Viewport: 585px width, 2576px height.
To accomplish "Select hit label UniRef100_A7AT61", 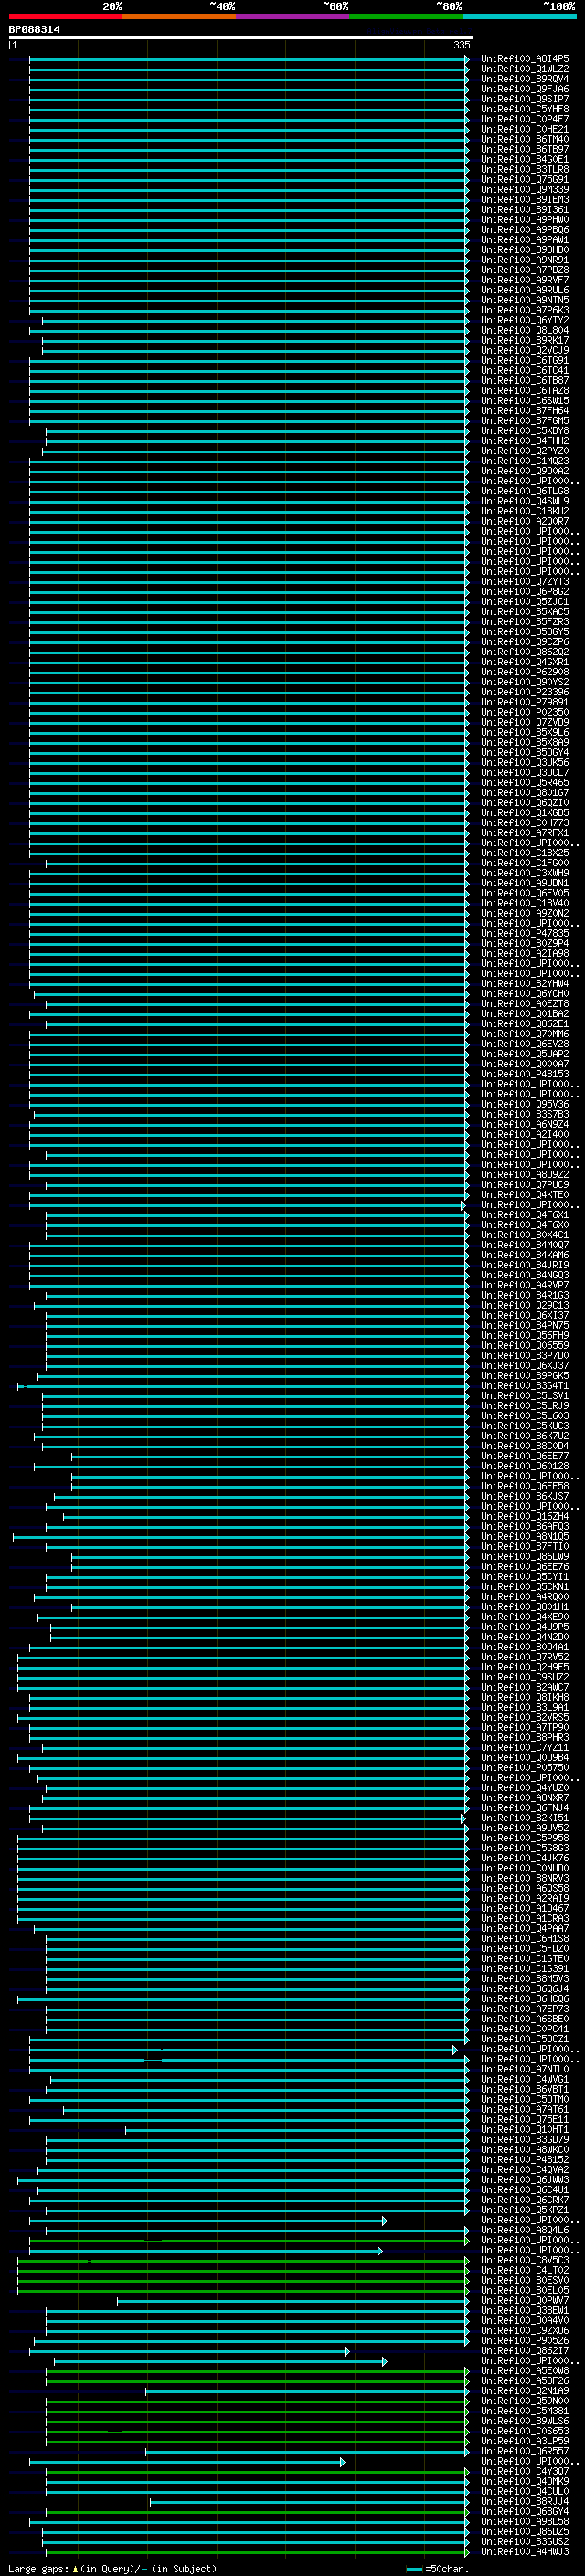I will click(x=525, y=2109).
